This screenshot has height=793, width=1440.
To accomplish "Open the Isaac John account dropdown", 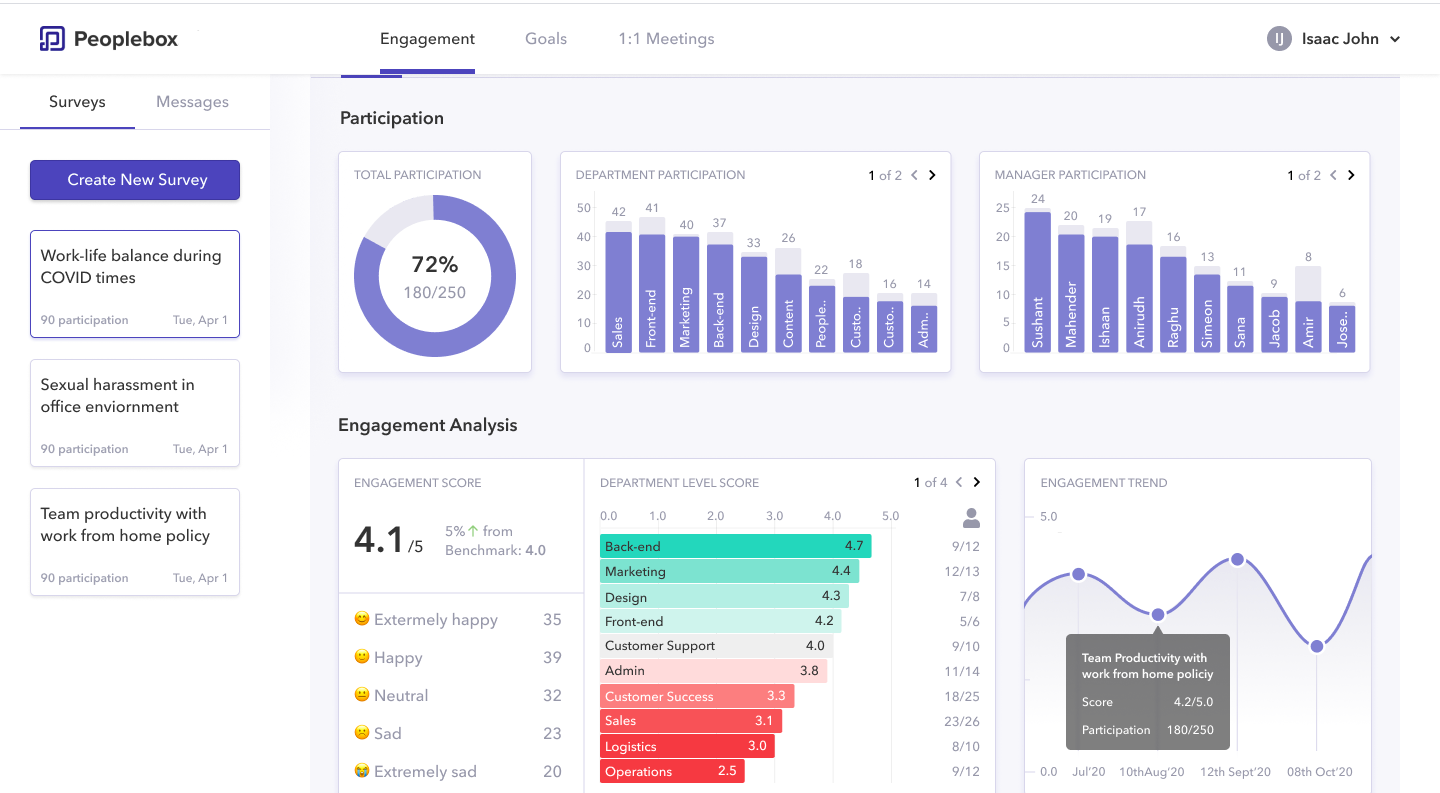I will 1395,39.
